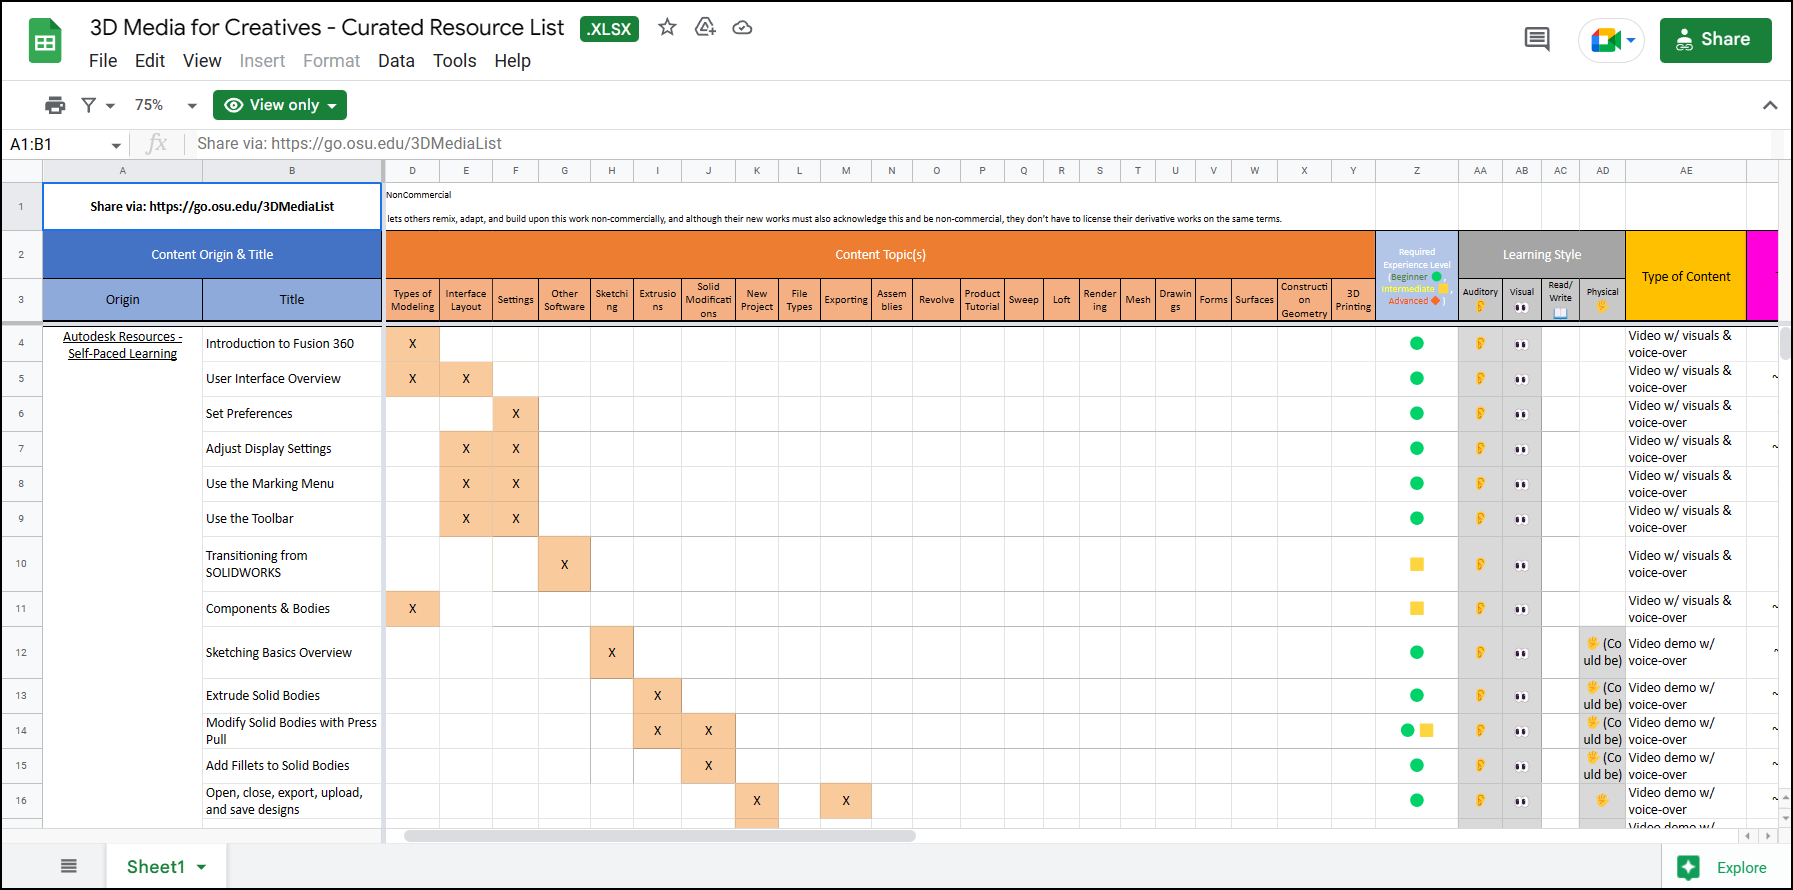Click the '3D Printing' topic header
The height and width of the screenshot is (890, 1793).
pyautogui.click(x=1353, y=300)
